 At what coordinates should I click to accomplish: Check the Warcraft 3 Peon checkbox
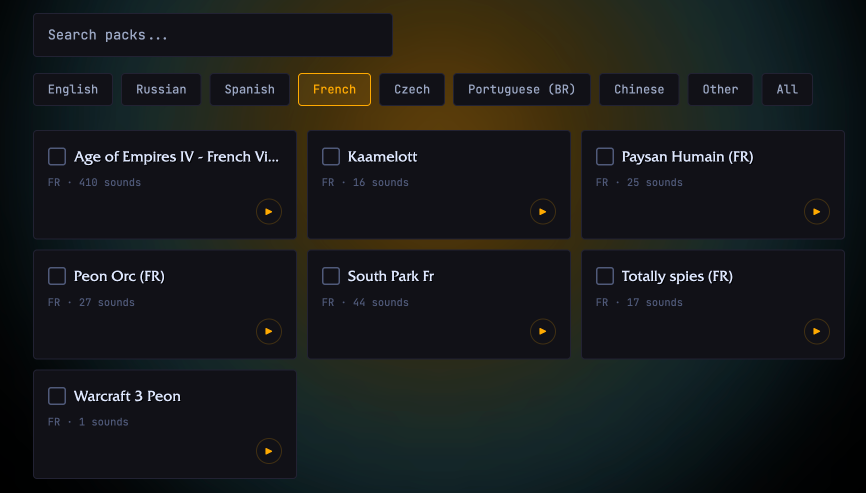[x=57, y=396]
